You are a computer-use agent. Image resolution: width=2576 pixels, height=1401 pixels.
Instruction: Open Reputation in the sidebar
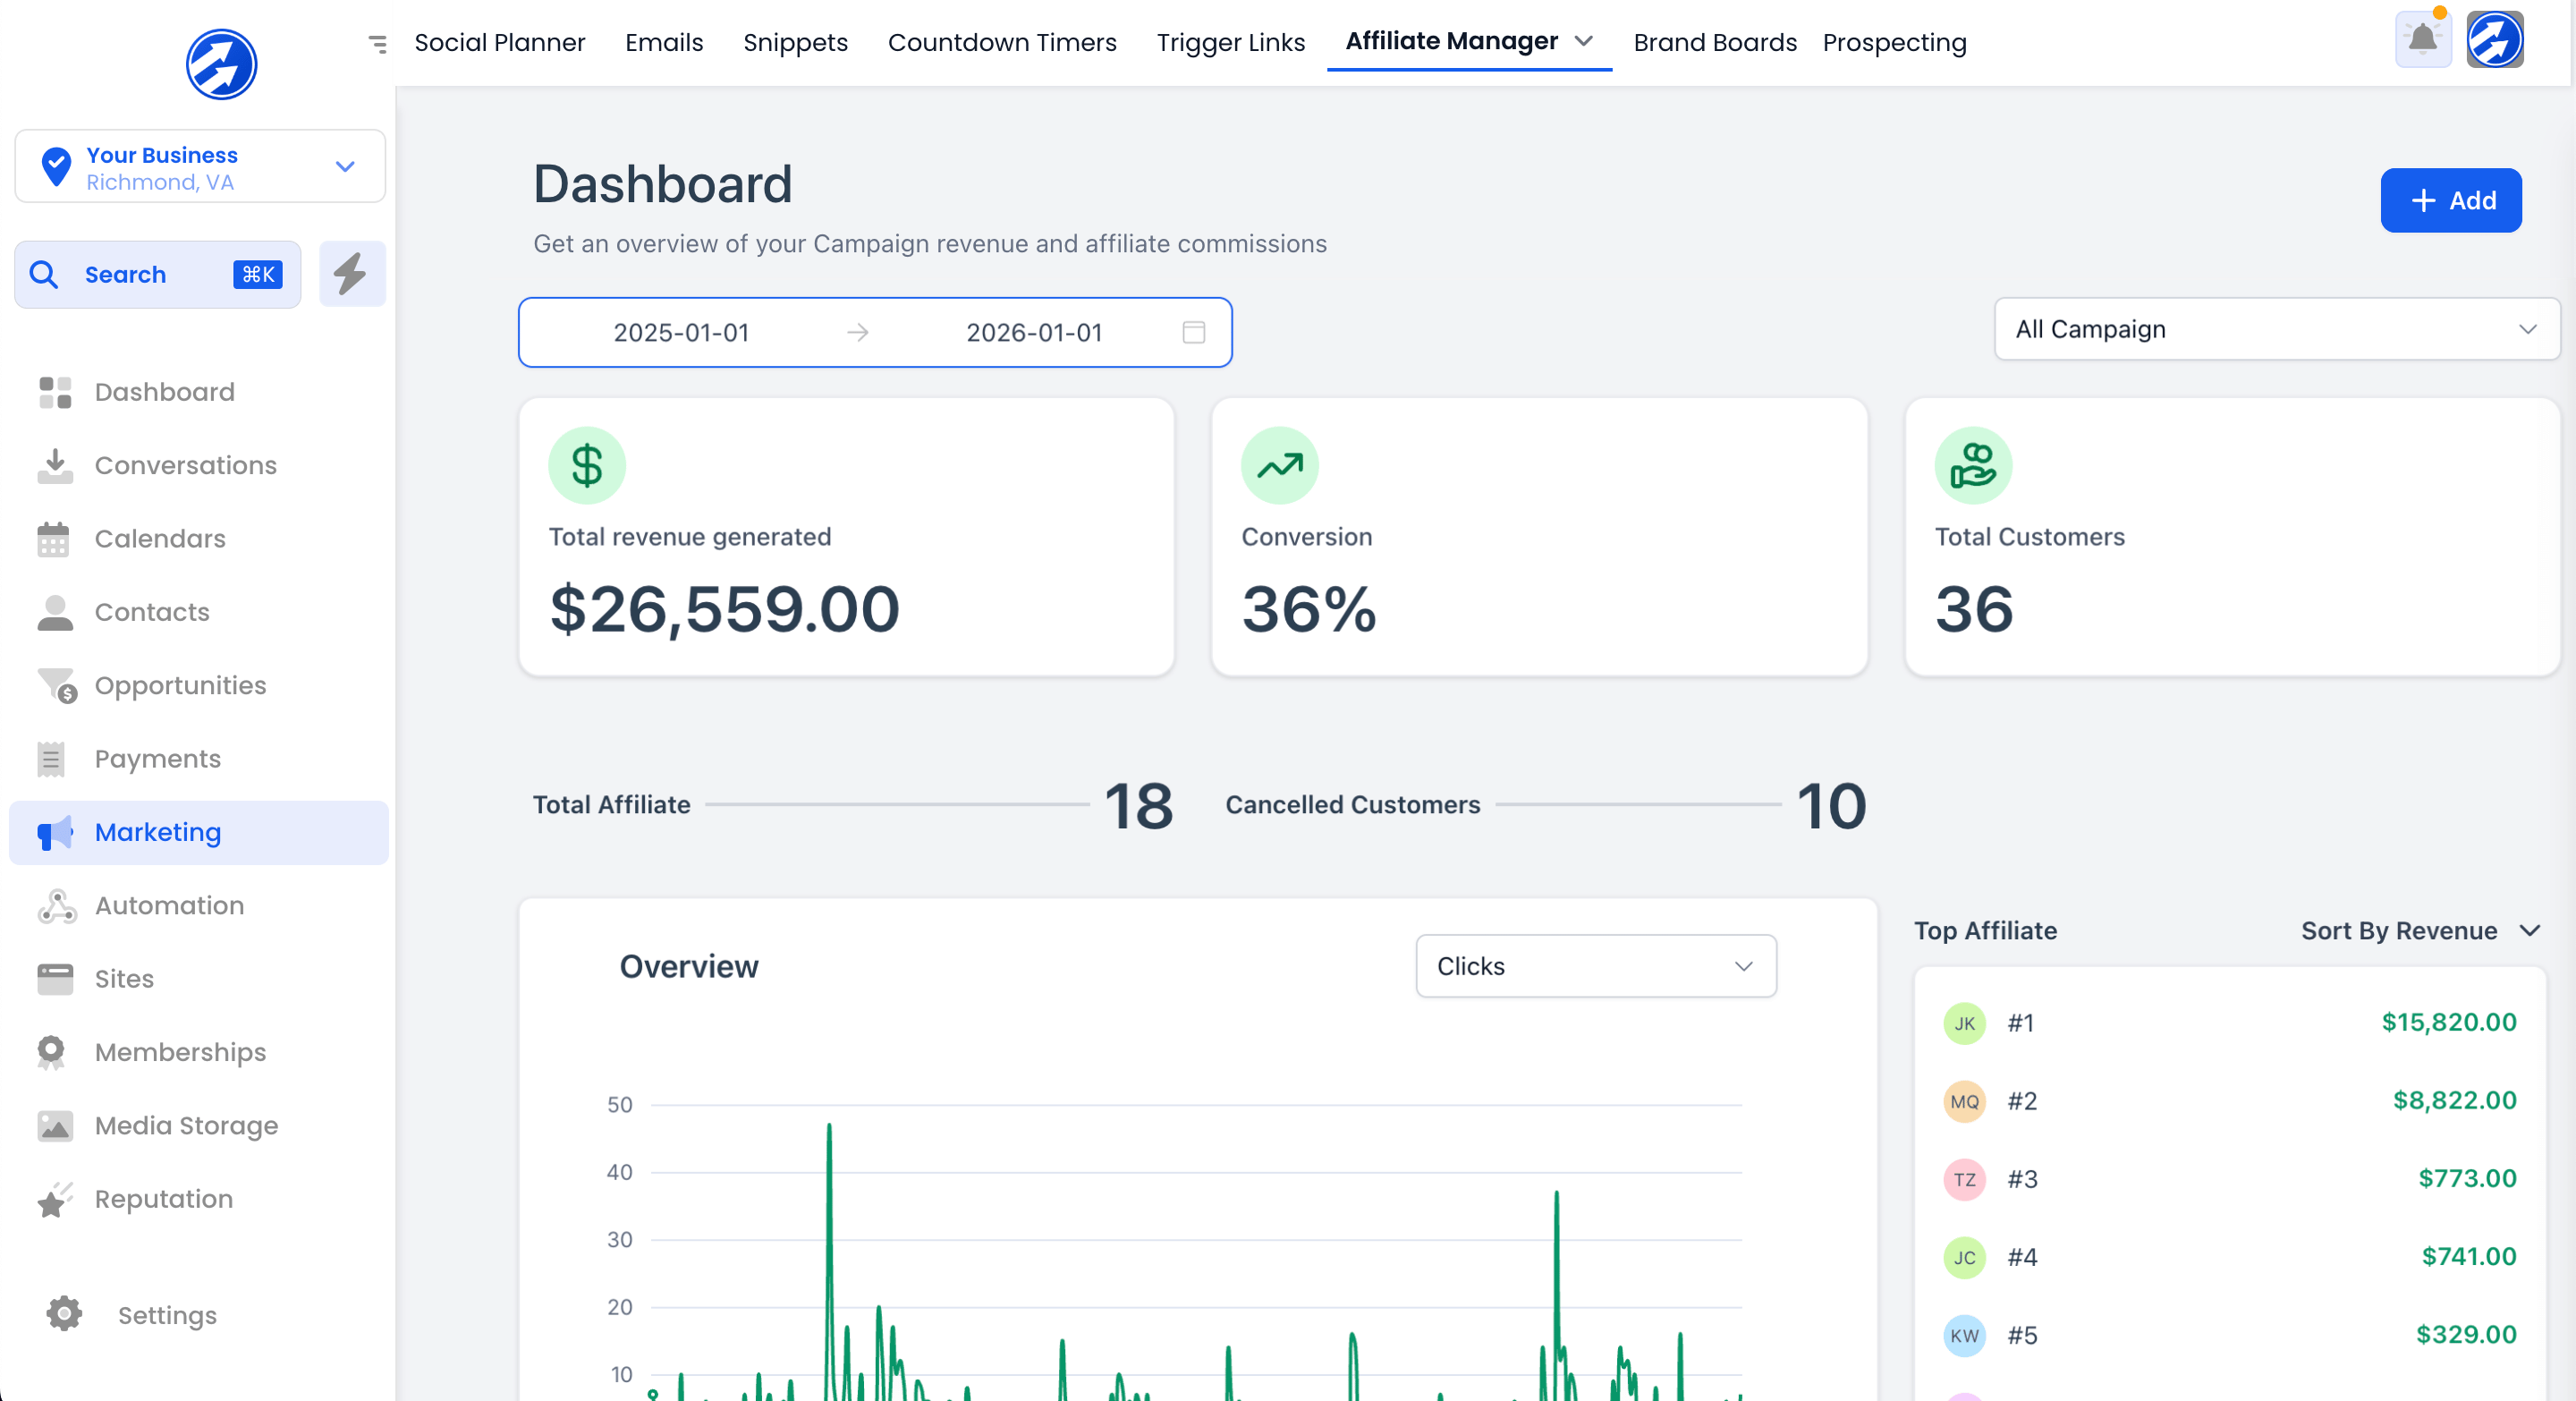click(x=163, y=1198)
